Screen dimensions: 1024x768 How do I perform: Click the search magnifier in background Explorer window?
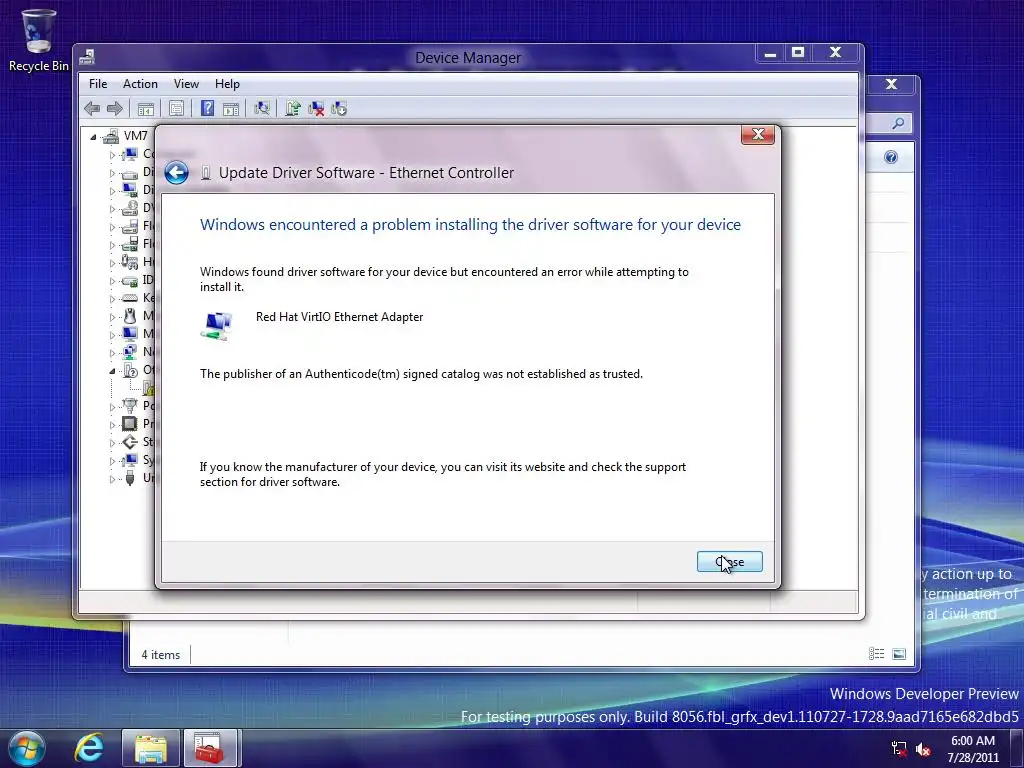point(899,123)
